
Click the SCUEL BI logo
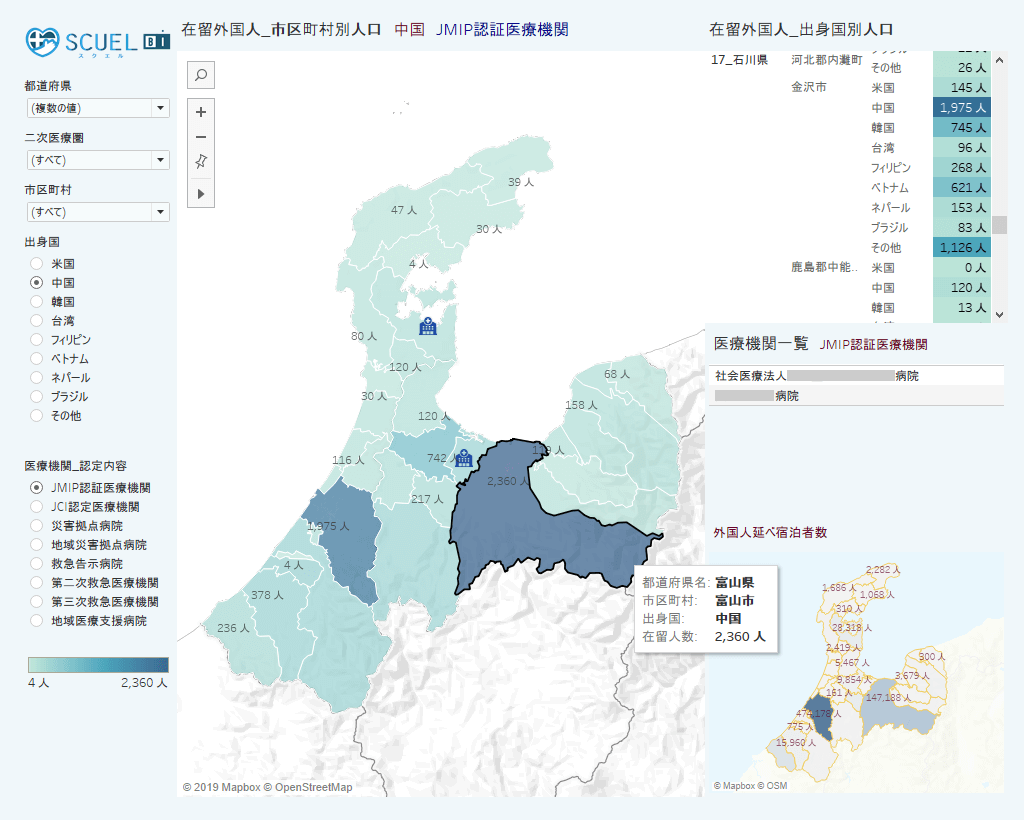click(97, 42)
